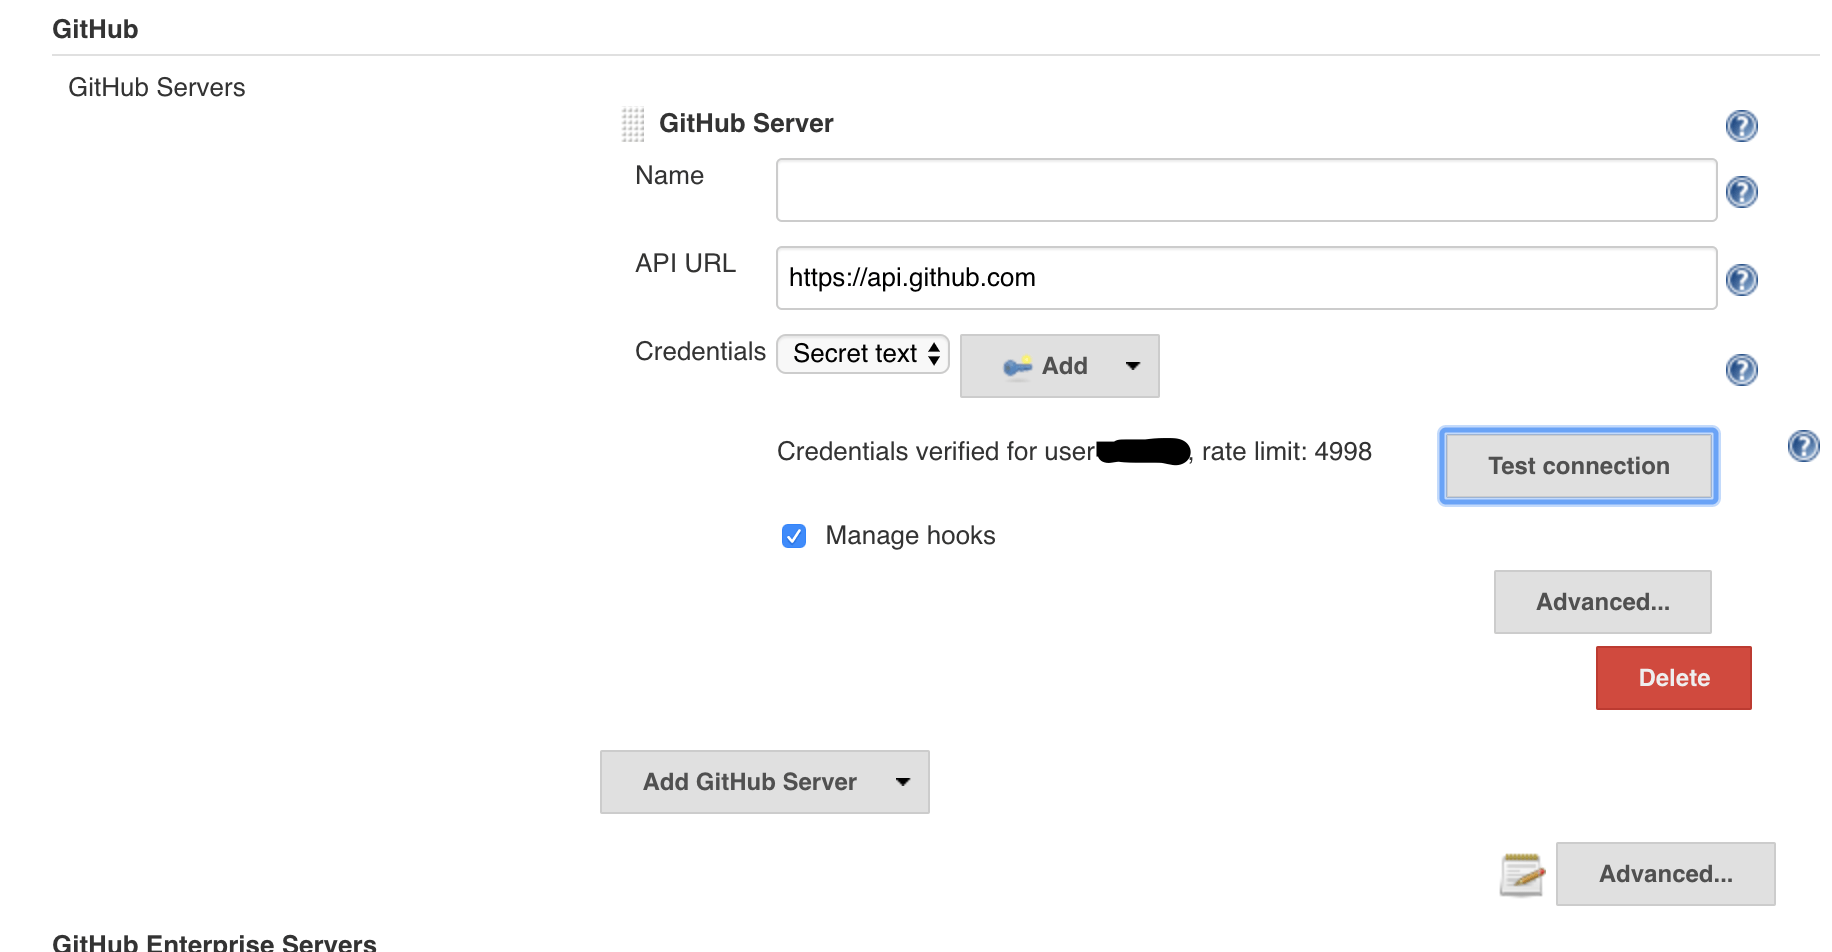Screen dimensions: 1832x952
Task: Click the bottom Advanced button next to notepad
Action: tap(1665, 874)
